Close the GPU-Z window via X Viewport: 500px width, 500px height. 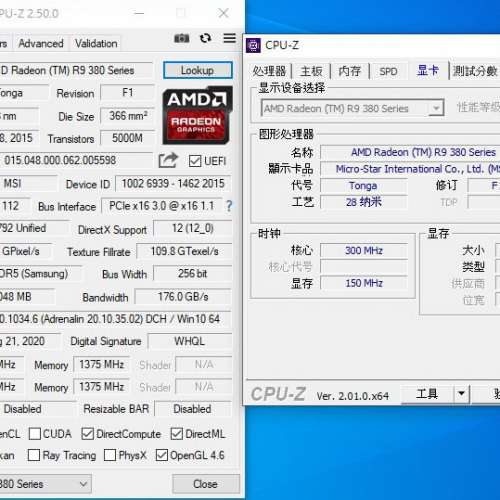pyautogui.click(x=223, y=13)
